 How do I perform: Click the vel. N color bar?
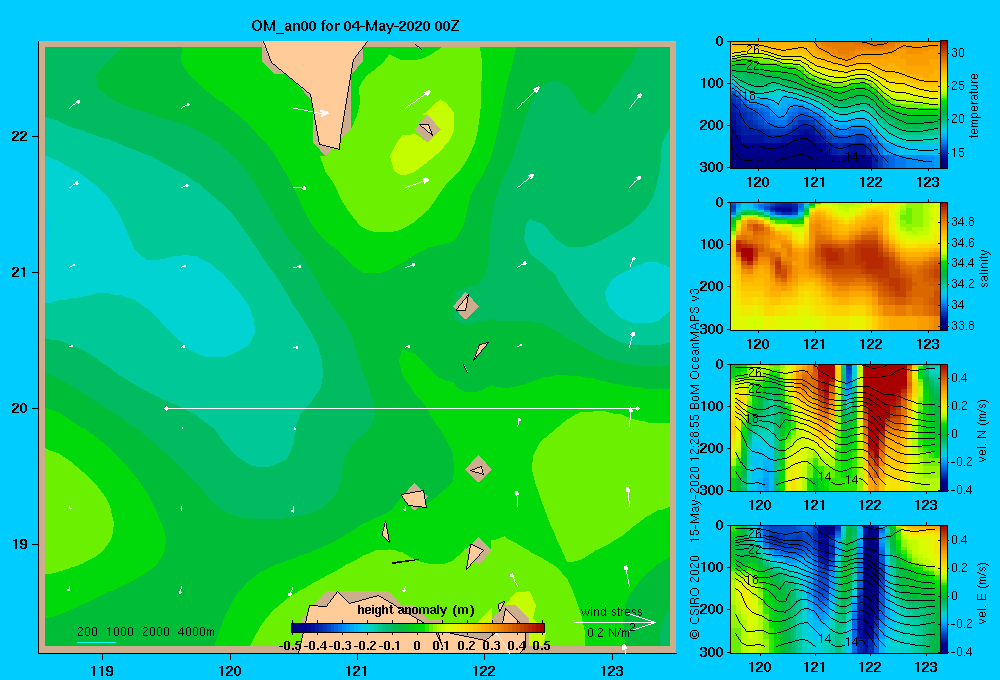[x=944, y=428]
